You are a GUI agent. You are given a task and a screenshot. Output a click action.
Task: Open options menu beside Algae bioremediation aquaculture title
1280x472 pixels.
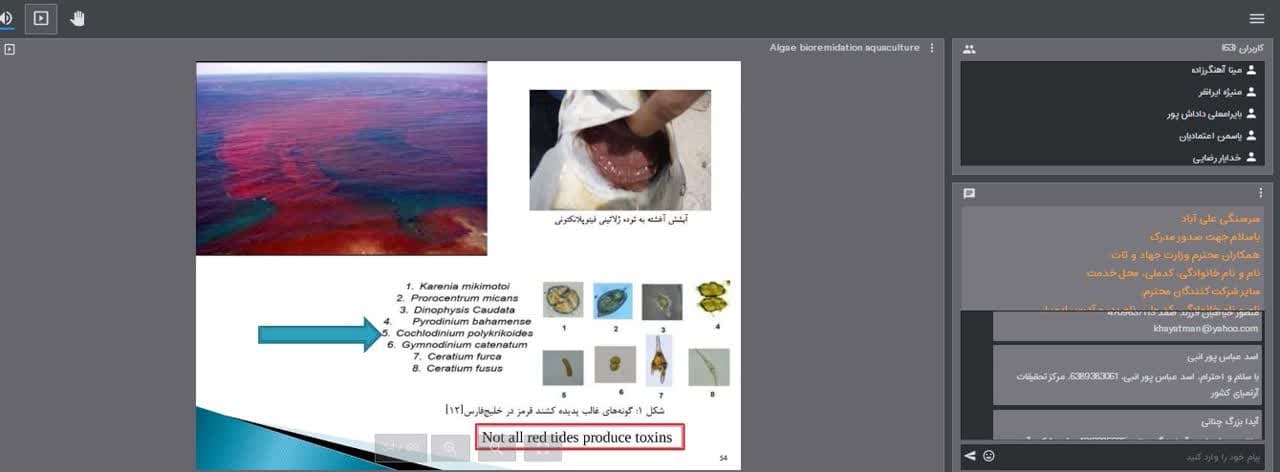click(932, 48)
